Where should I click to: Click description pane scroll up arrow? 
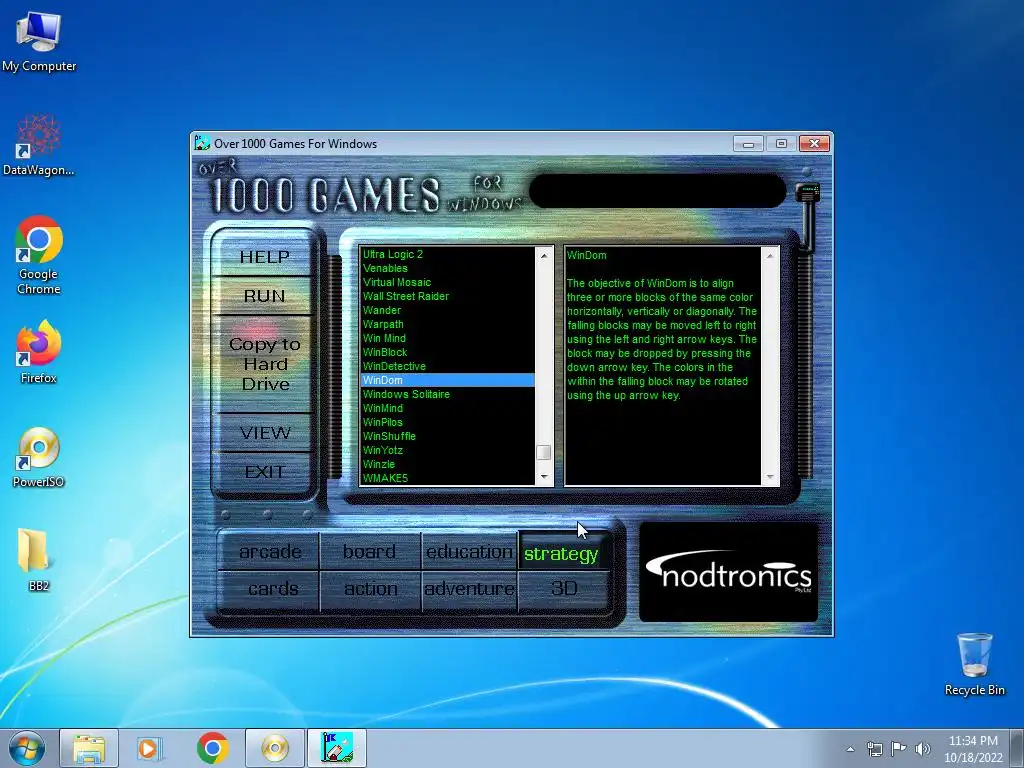click(770, 255)
